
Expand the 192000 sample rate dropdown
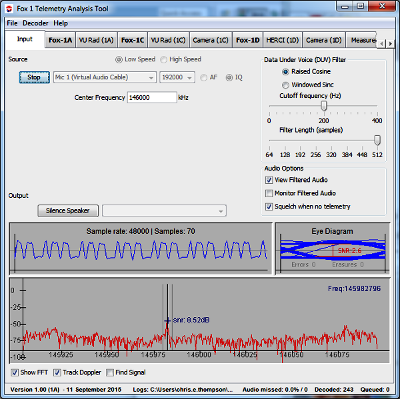point(177,77)
